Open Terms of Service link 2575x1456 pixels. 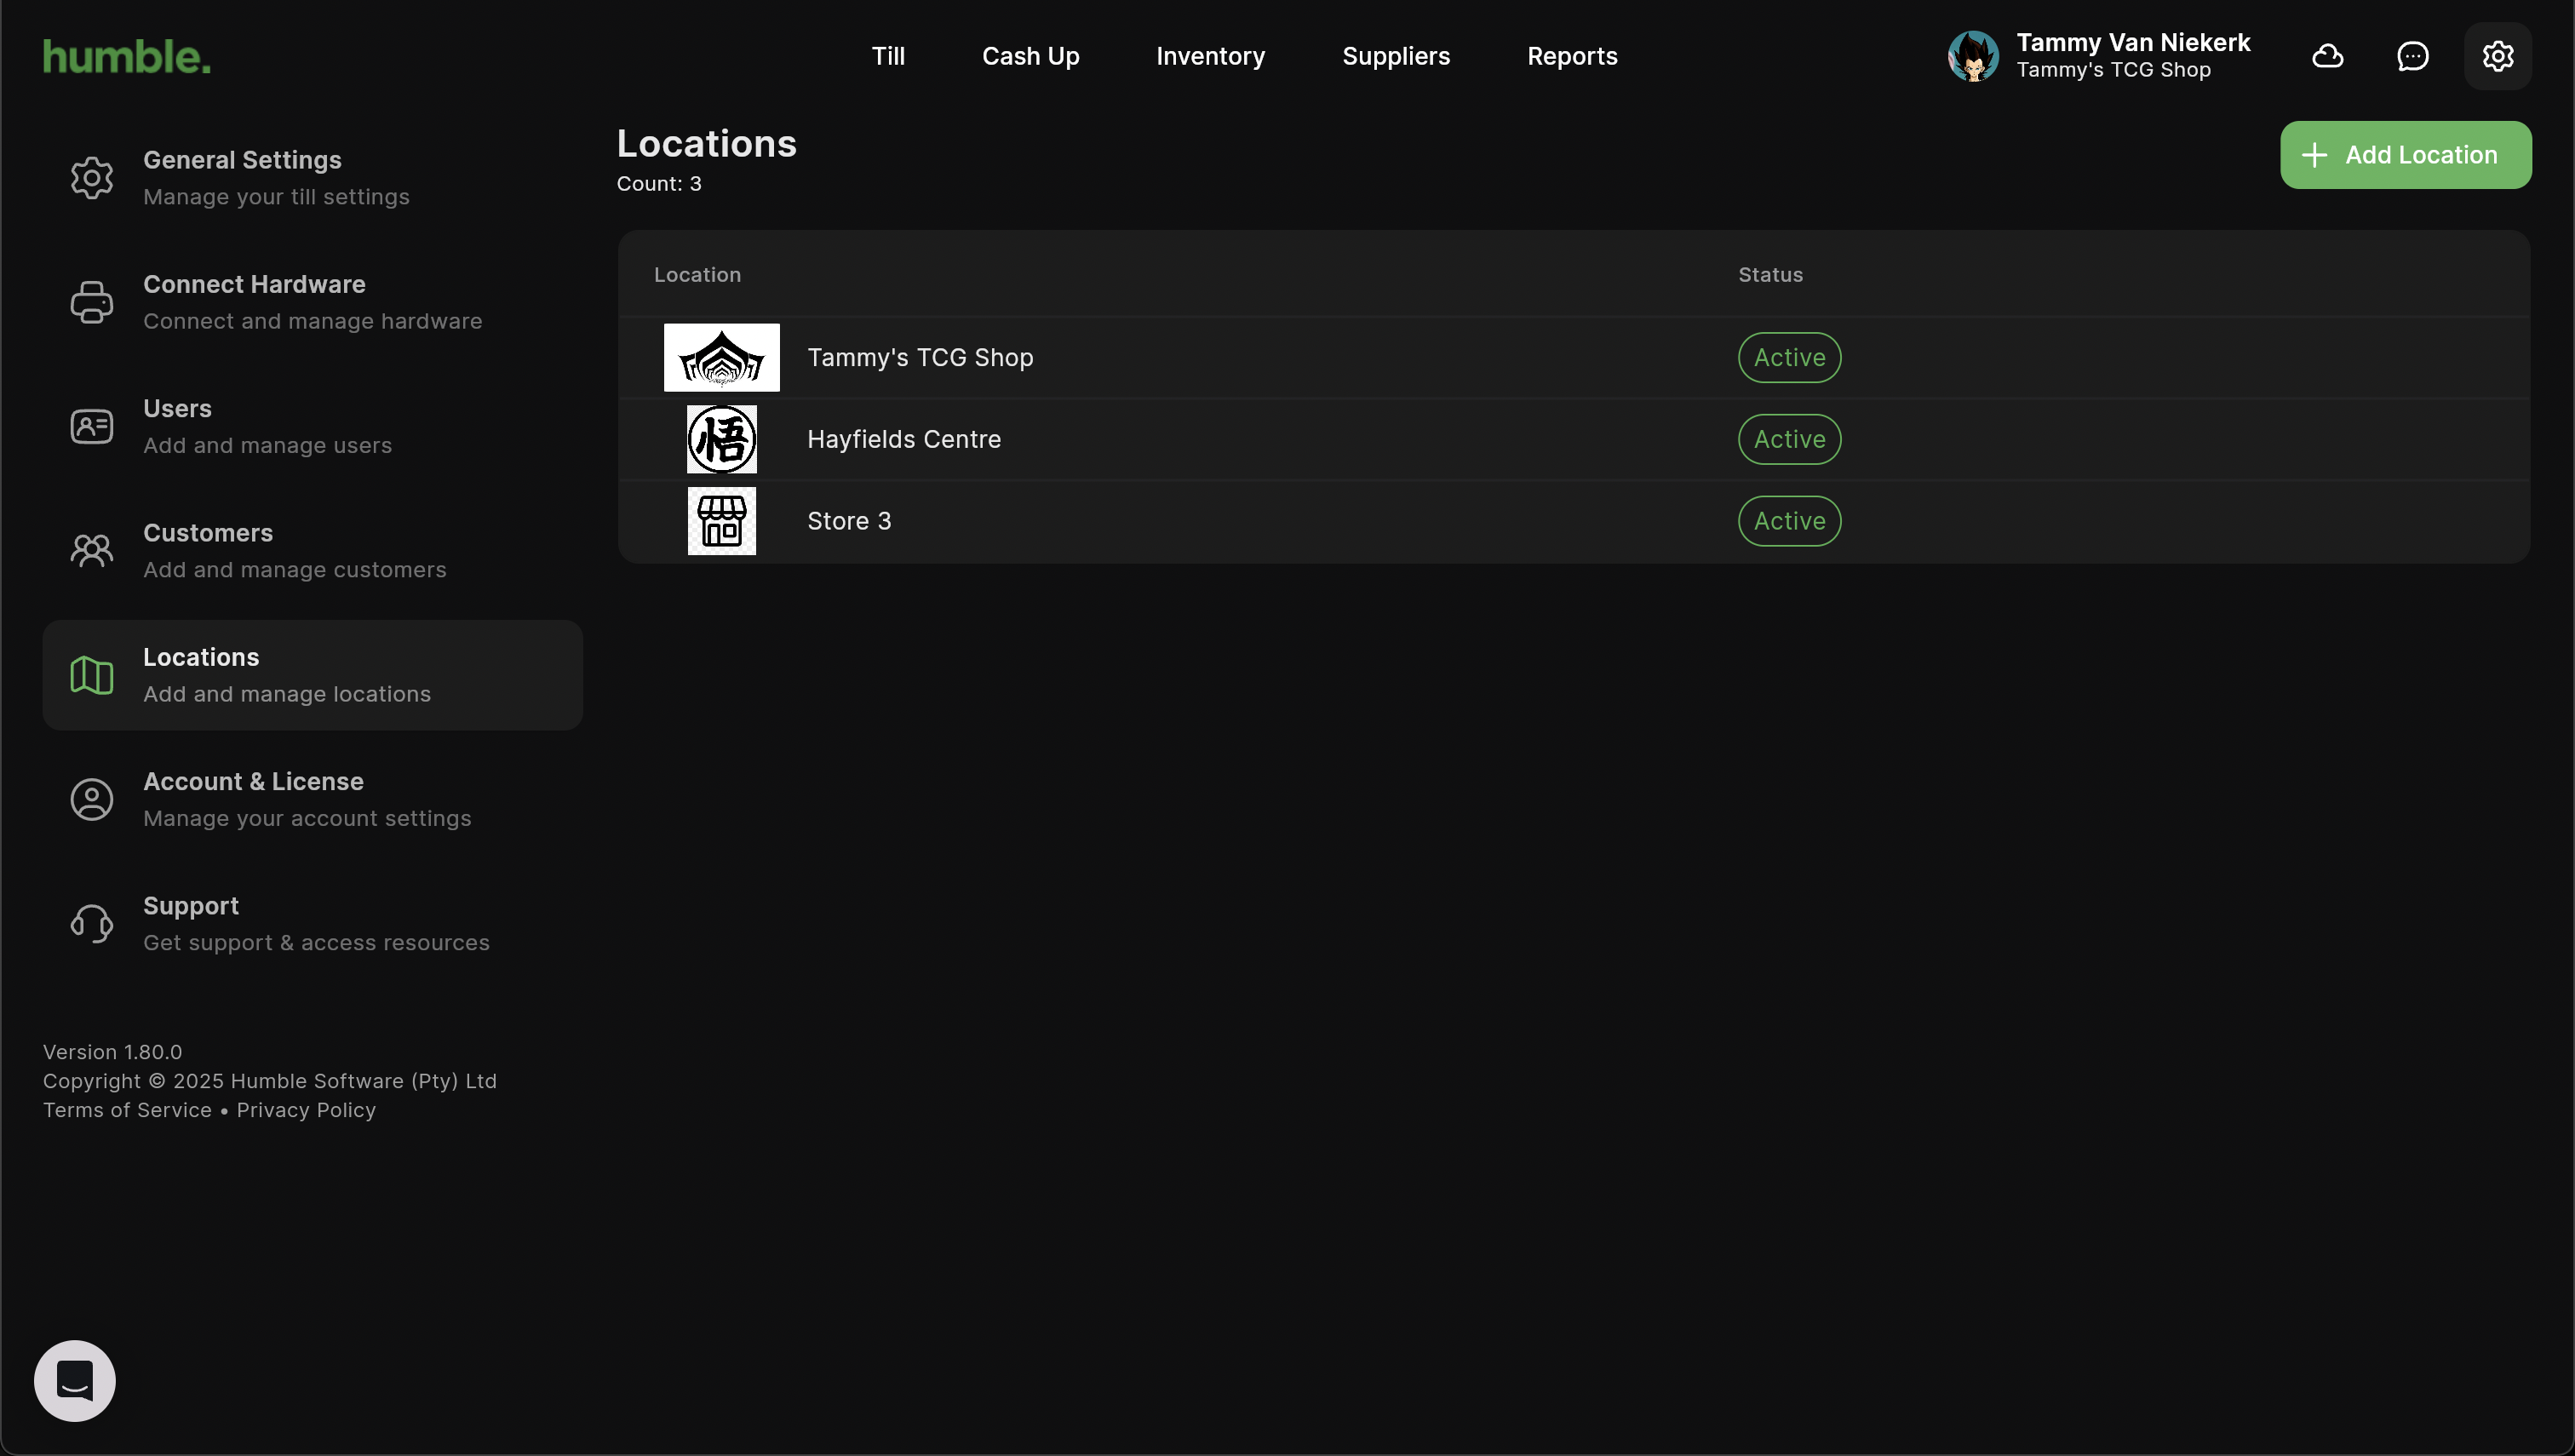coord(127,1110)
